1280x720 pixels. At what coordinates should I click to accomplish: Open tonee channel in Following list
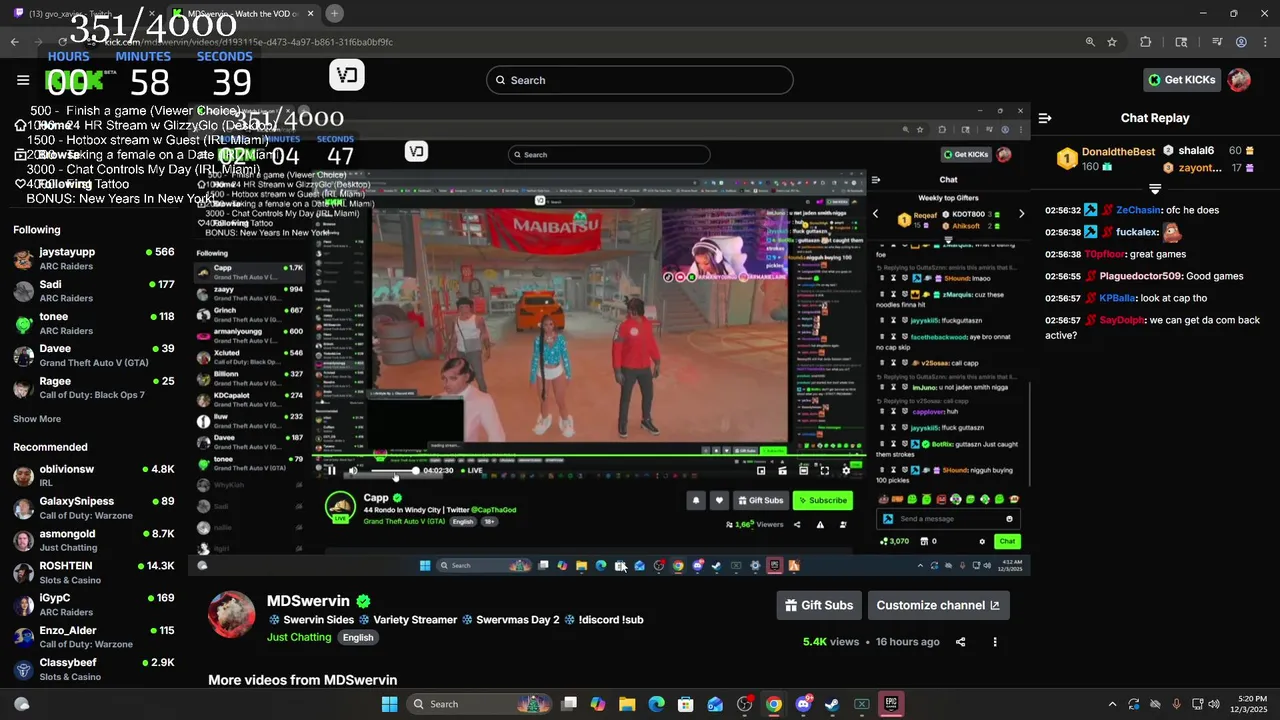(x=94, y=323)
